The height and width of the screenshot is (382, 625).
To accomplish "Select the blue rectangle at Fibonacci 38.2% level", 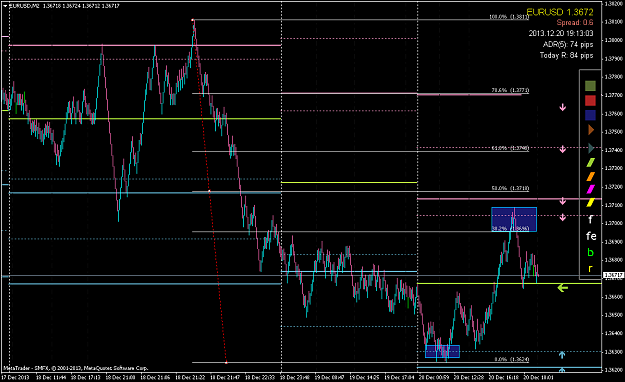I will 514,219.
